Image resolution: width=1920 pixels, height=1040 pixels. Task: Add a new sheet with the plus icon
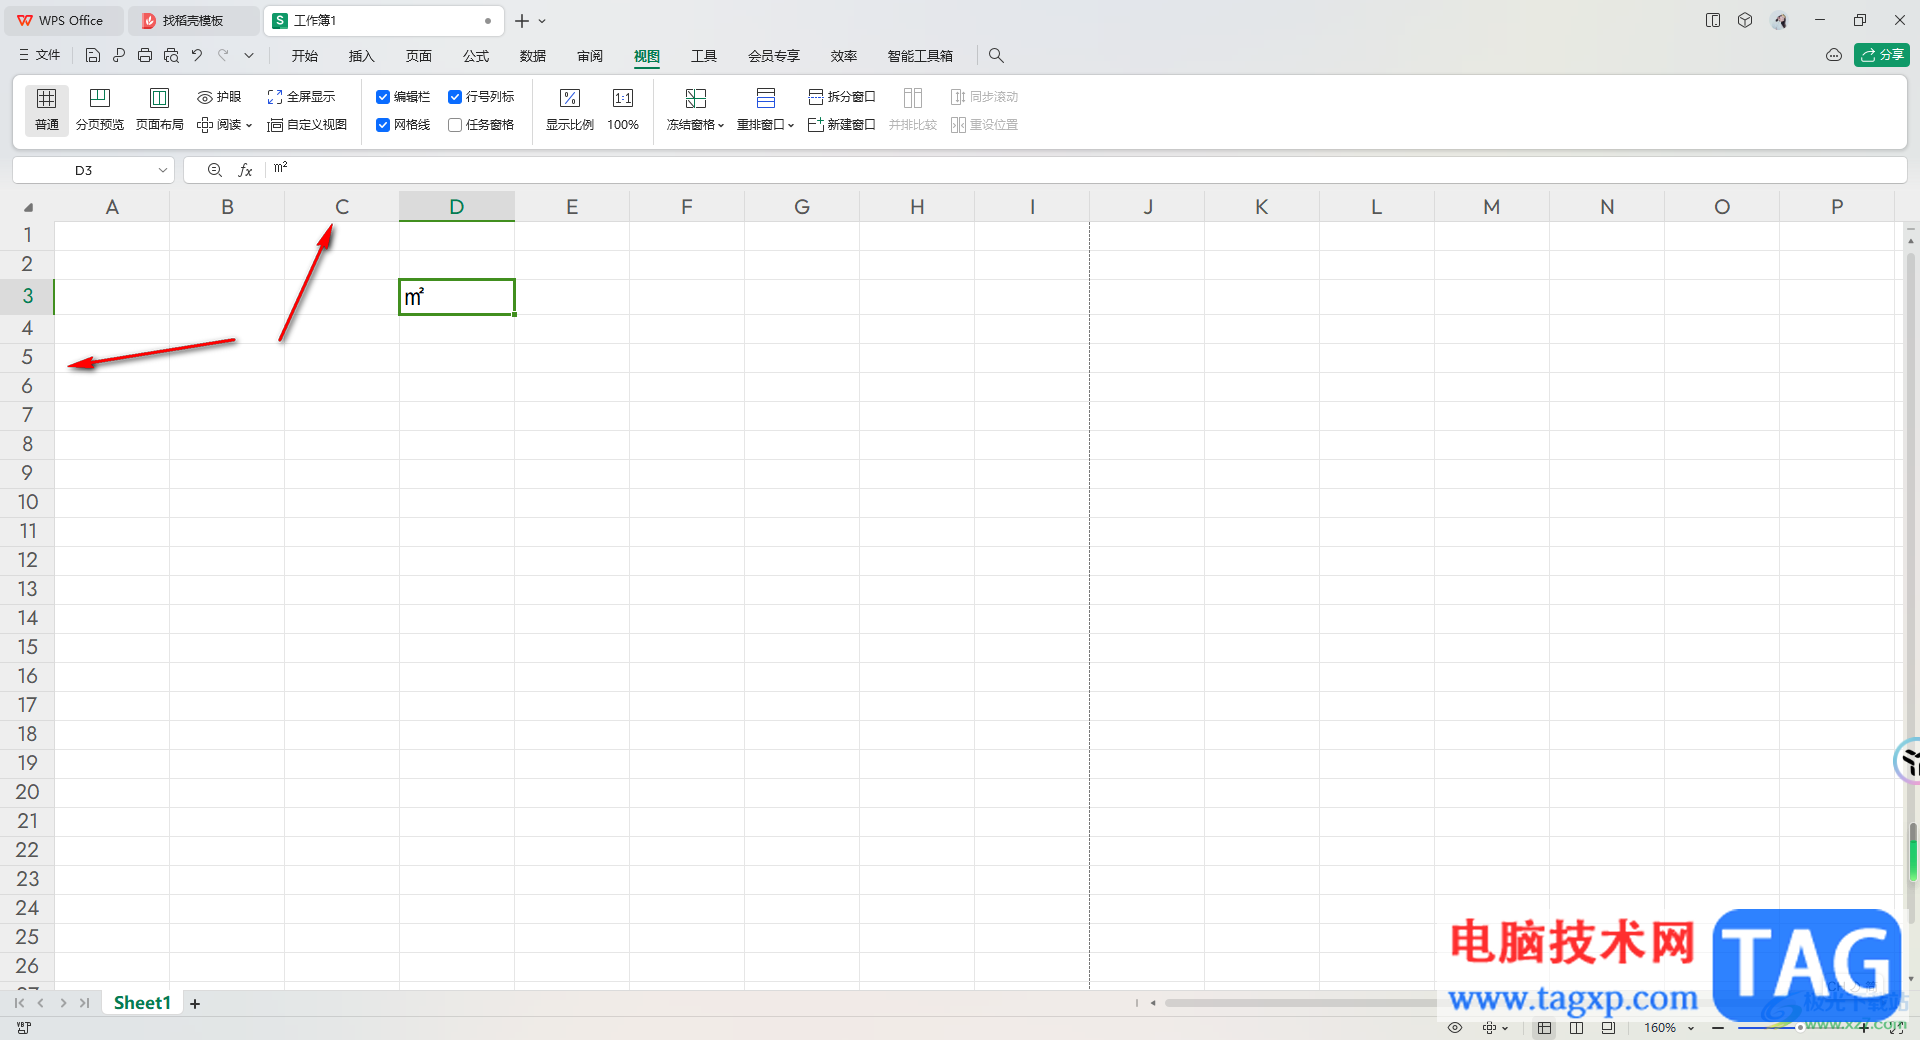[195, 1003]
